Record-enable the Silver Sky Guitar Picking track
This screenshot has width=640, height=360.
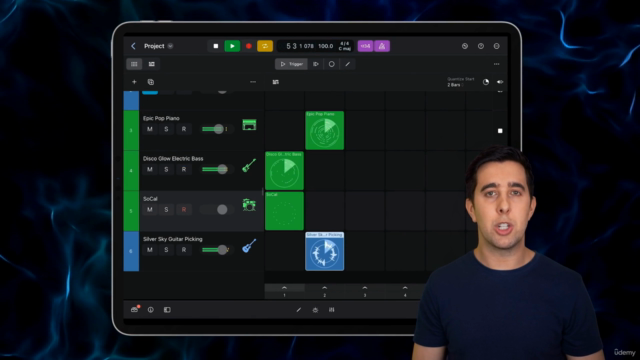coord(184,250)
